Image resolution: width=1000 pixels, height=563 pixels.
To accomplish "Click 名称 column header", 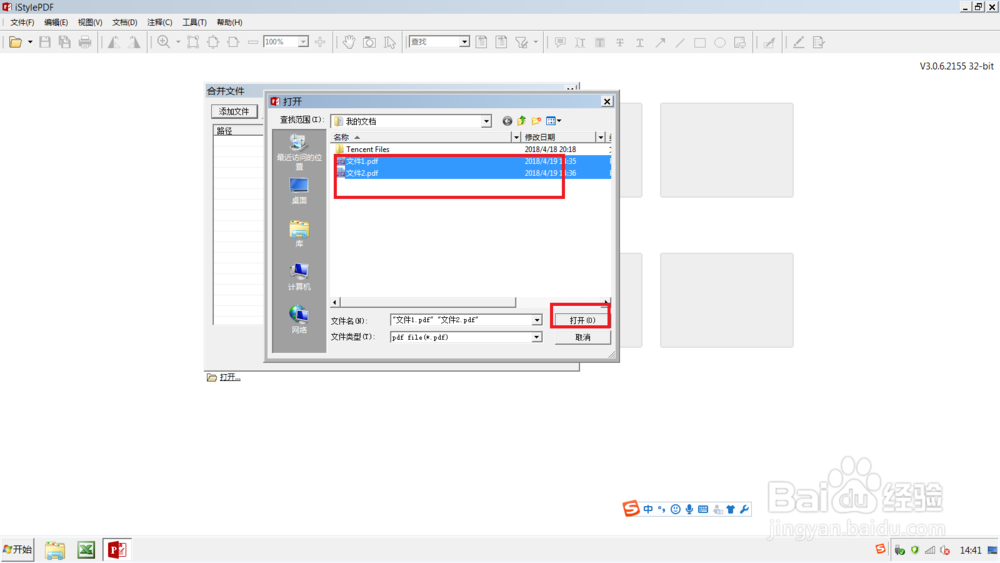I will pyautogui.click(x=421, y=137).
